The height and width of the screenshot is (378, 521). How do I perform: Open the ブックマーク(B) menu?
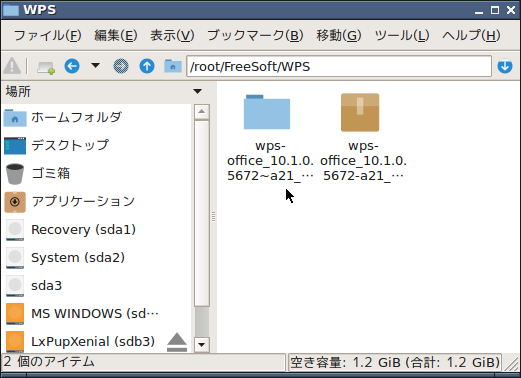tap(255, 35)
